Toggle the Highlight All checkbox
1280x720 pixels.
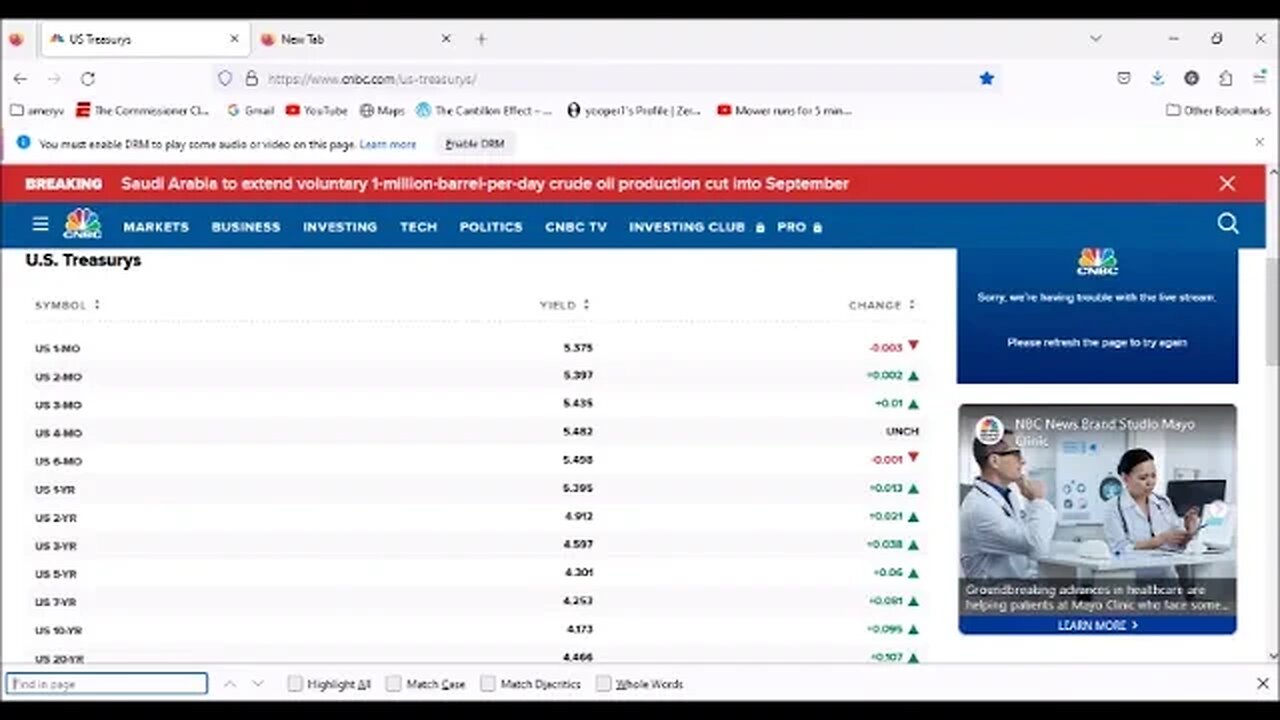tap(295, 684)
